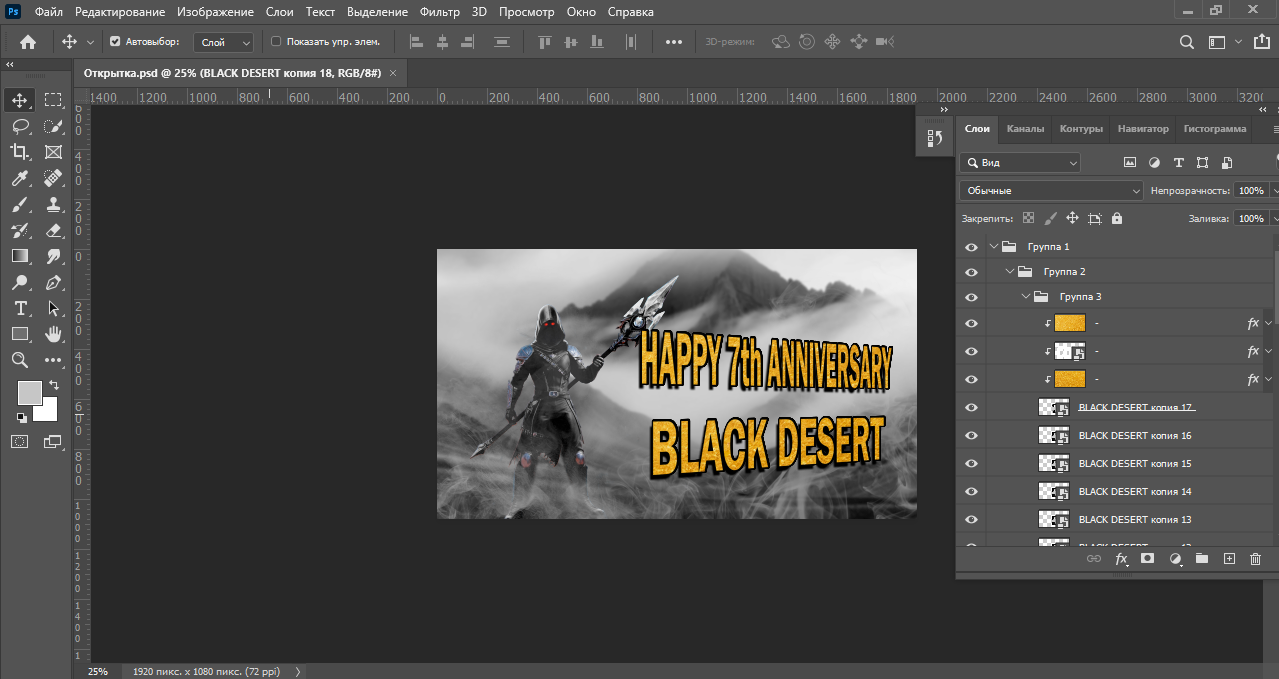This screenshot has width=1279, height=679.
Task: Switch to the Каналы tab
Action: pyautogui.click(x=1025, y=129)
